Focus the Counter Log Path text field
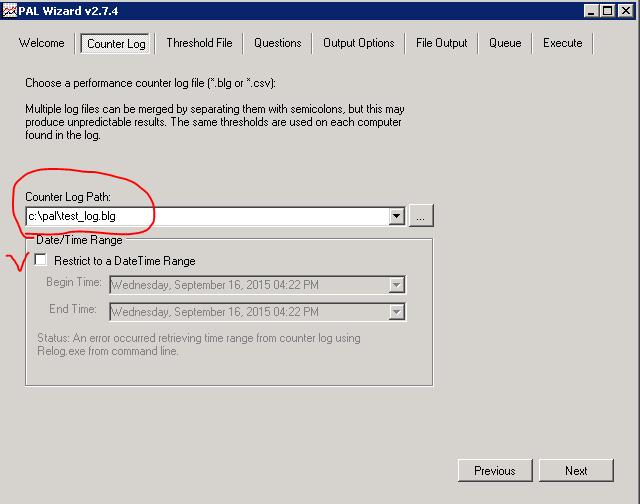 pyautogui.click(x=207, y=216)
